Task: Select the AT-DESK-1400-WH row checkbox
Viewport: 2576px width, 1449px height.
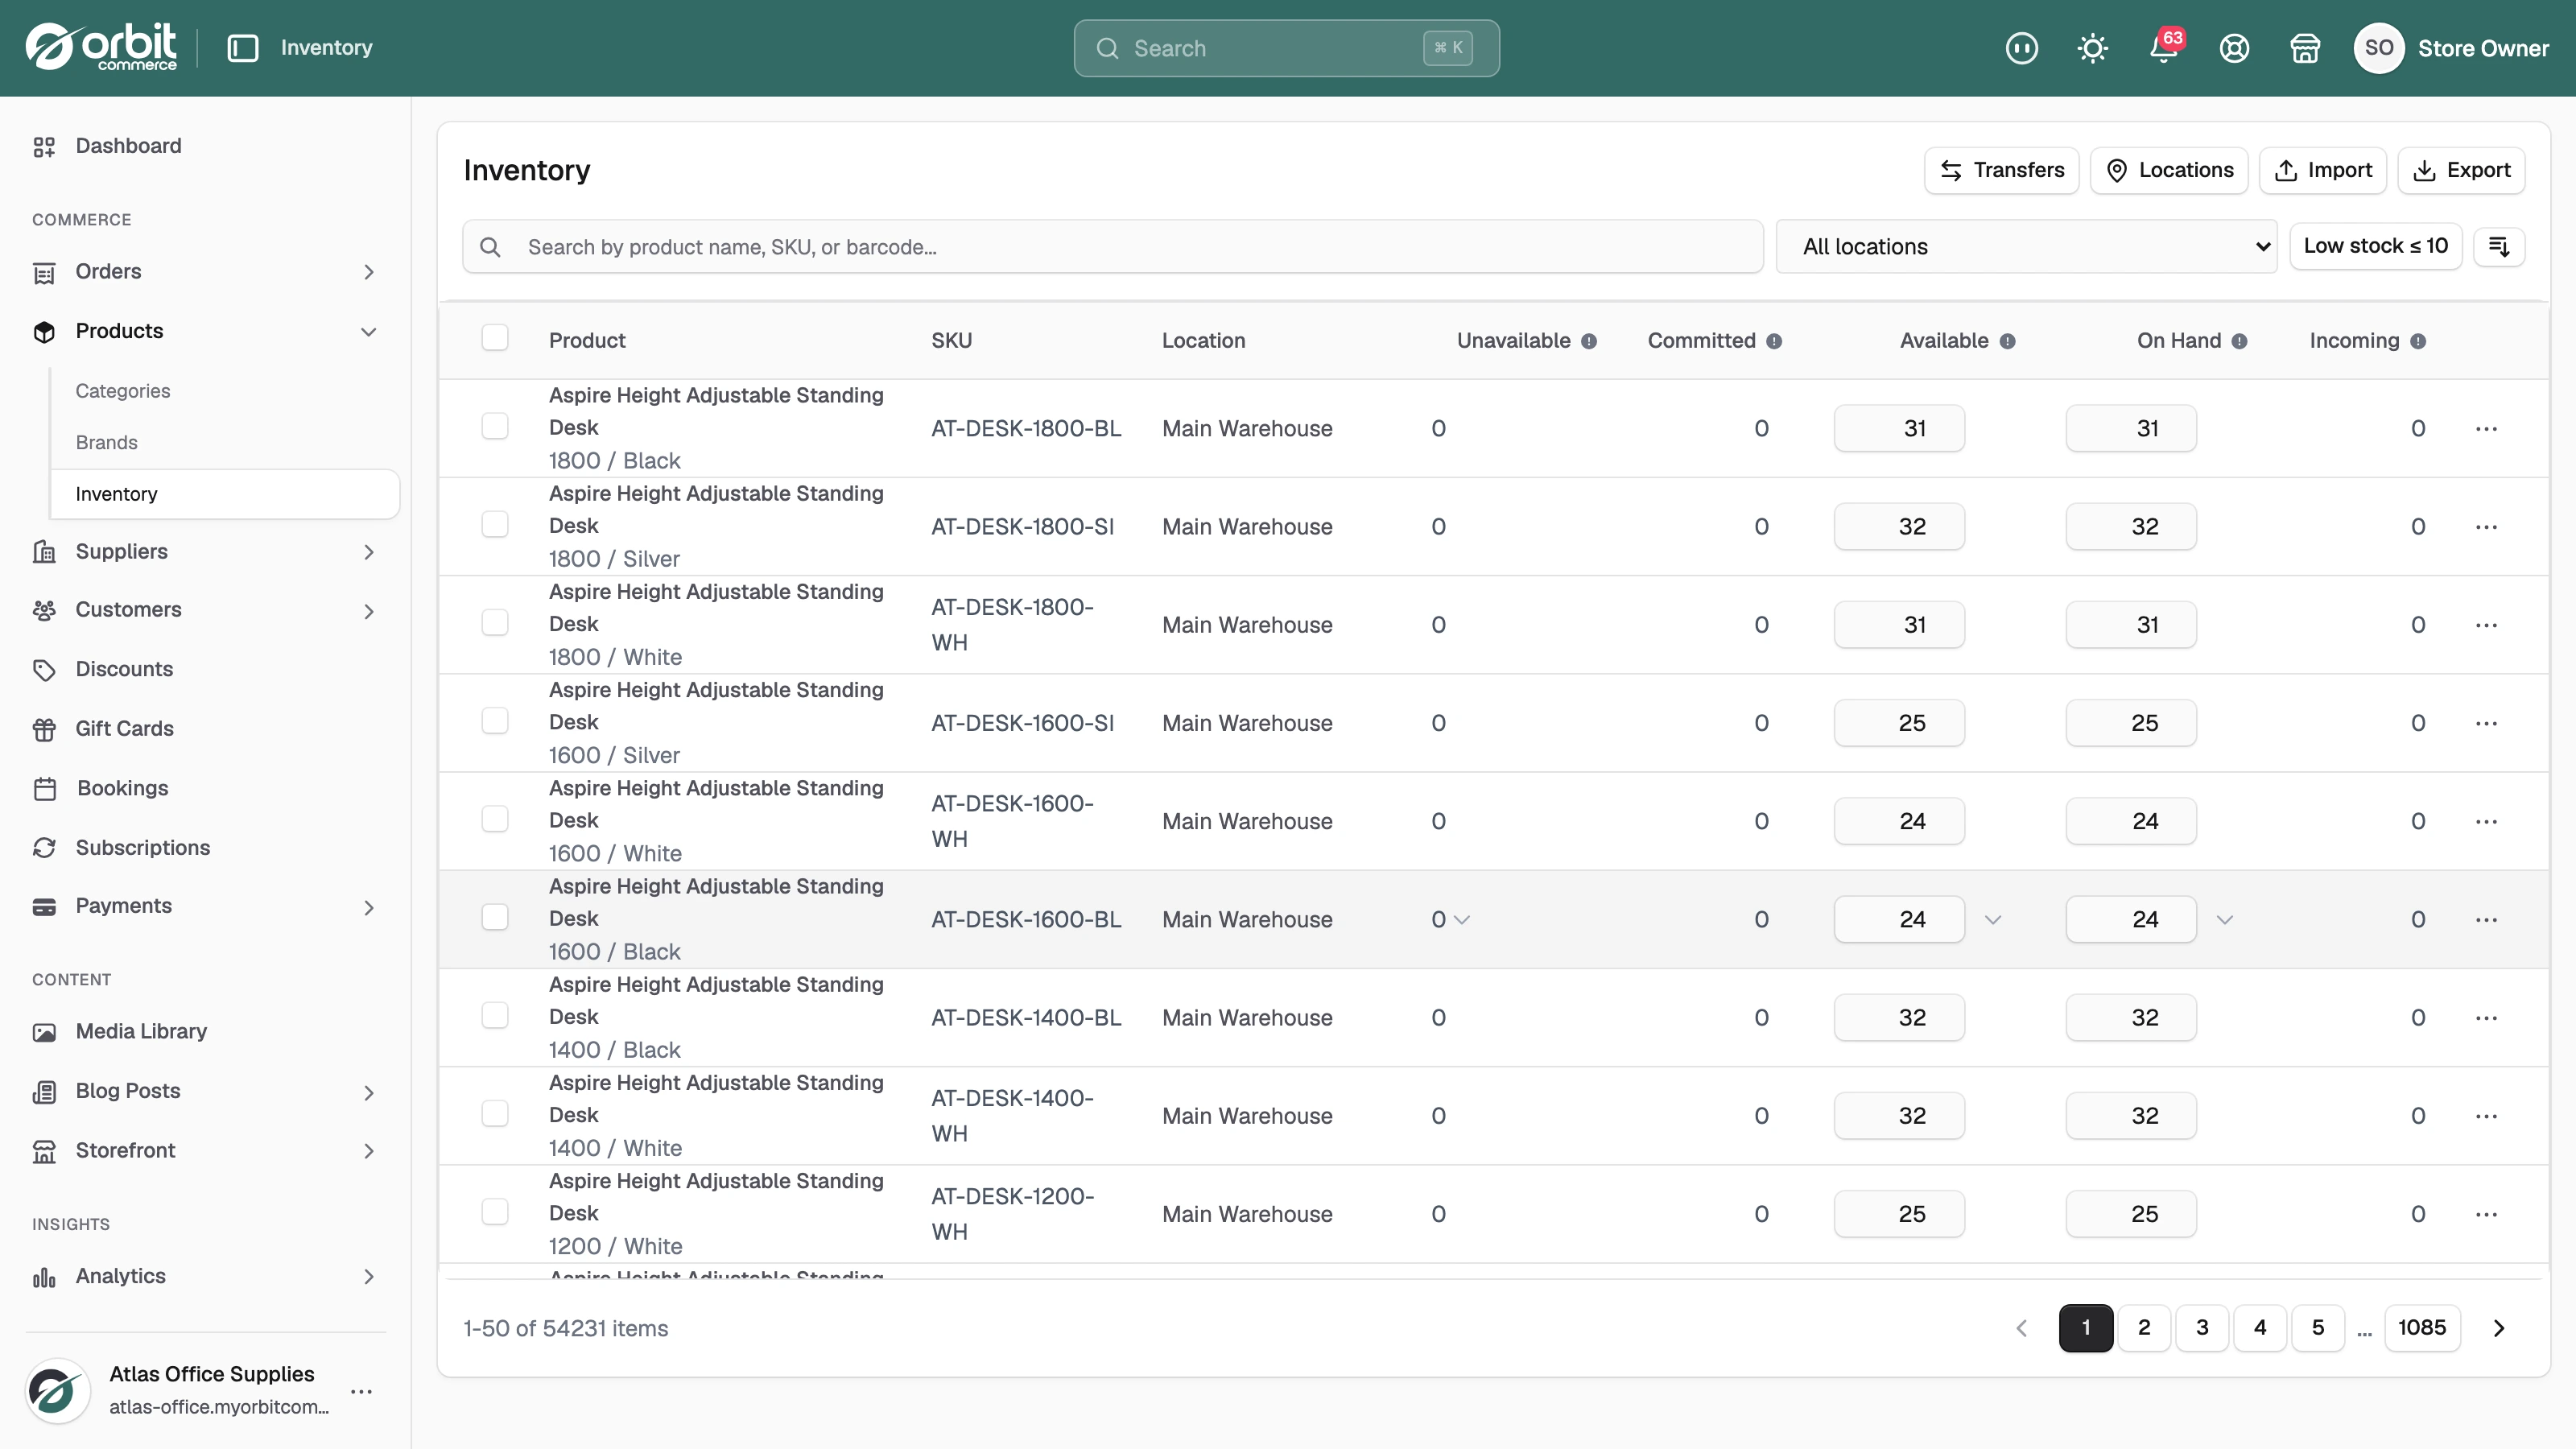Action: click(x=495, y=1113)
